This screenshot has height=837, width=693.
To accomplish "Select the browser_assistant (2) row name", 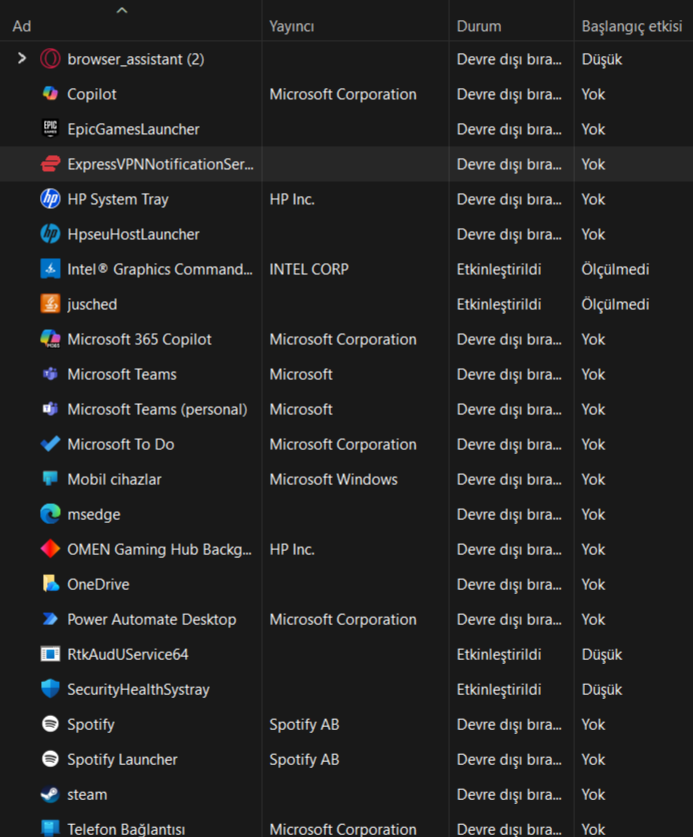I will (136, 59).
